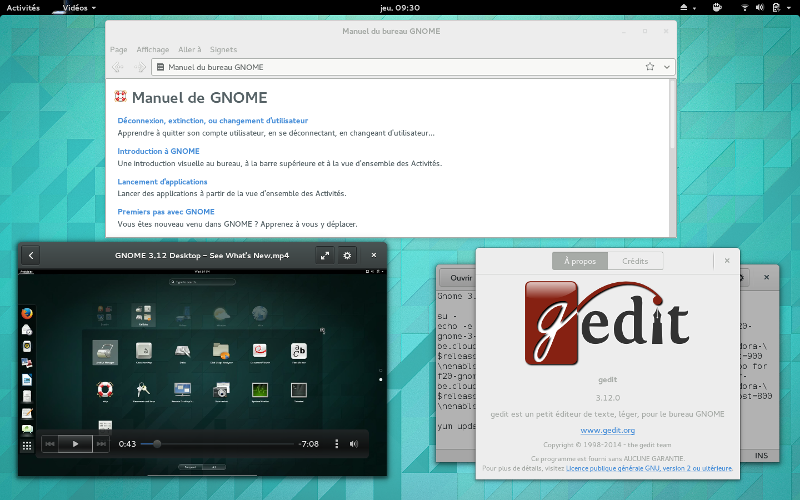
Task: Click the speaker volume icon in top bar
Action: pos(760,8)
